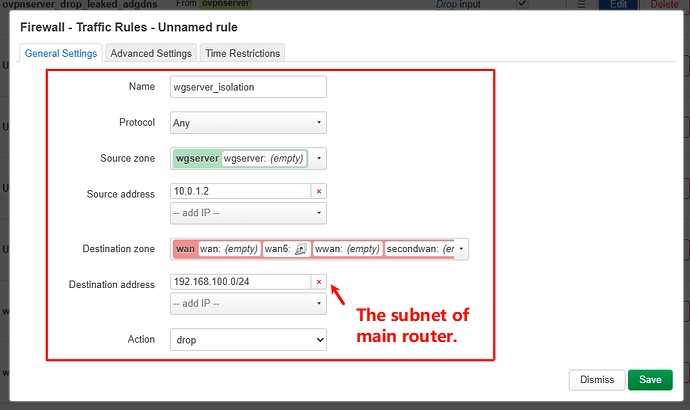Screen dimensions: 690x410
Task: Open add IP dropdown under Destination address
Action: [x=249, y=304]
